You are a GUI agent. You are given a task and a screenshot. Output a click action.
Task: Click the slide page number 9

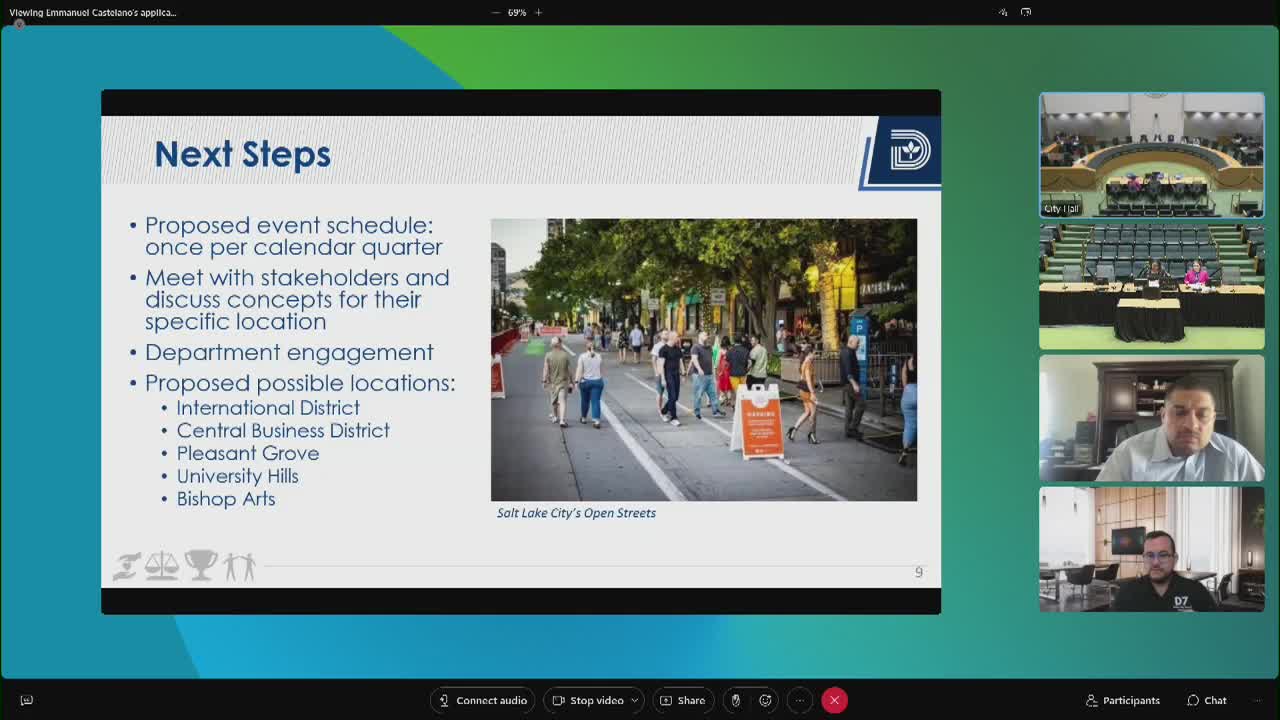[x=919, y=572]
